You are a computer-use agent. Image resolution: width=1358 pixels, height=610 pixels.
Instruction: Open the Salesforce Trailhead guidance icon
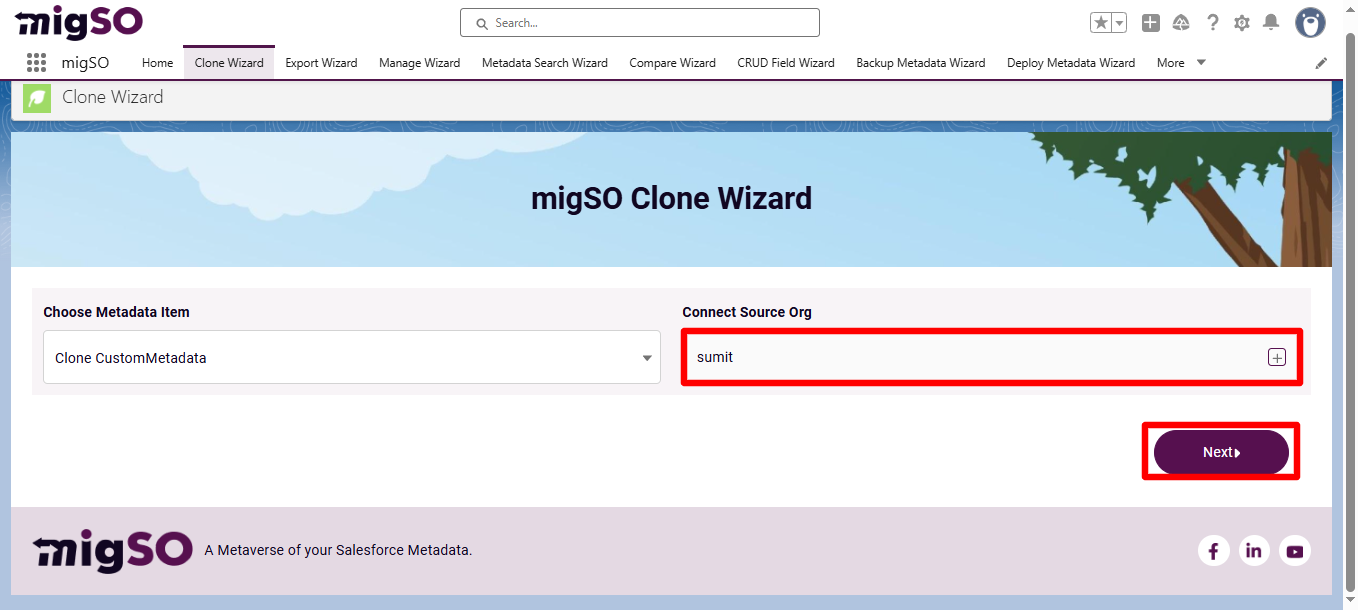(1181, 22)
